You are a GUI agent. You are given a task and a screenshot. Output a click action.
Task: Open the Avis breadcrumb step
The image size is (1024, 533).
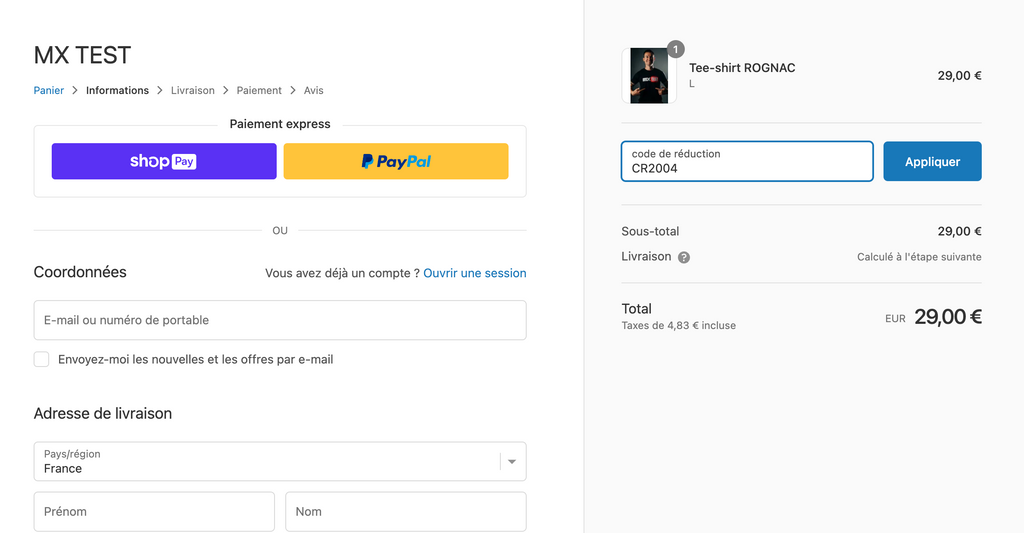point(313,90)
